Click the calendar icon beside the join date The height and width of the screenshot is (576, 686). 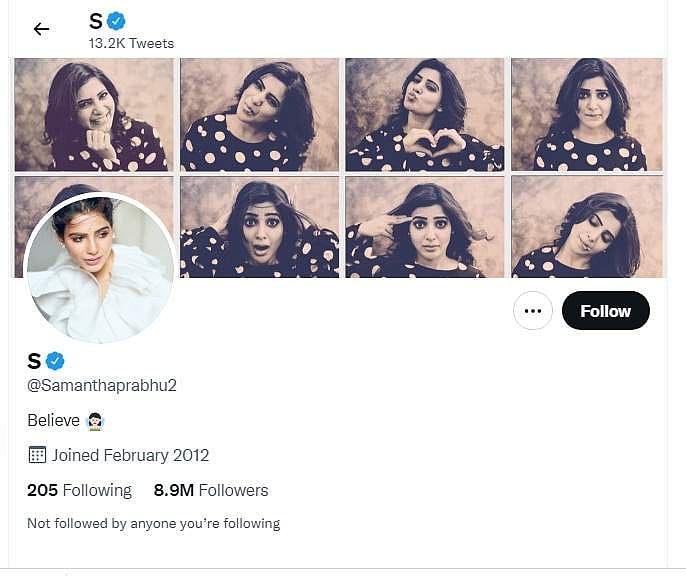pos(37,455)
